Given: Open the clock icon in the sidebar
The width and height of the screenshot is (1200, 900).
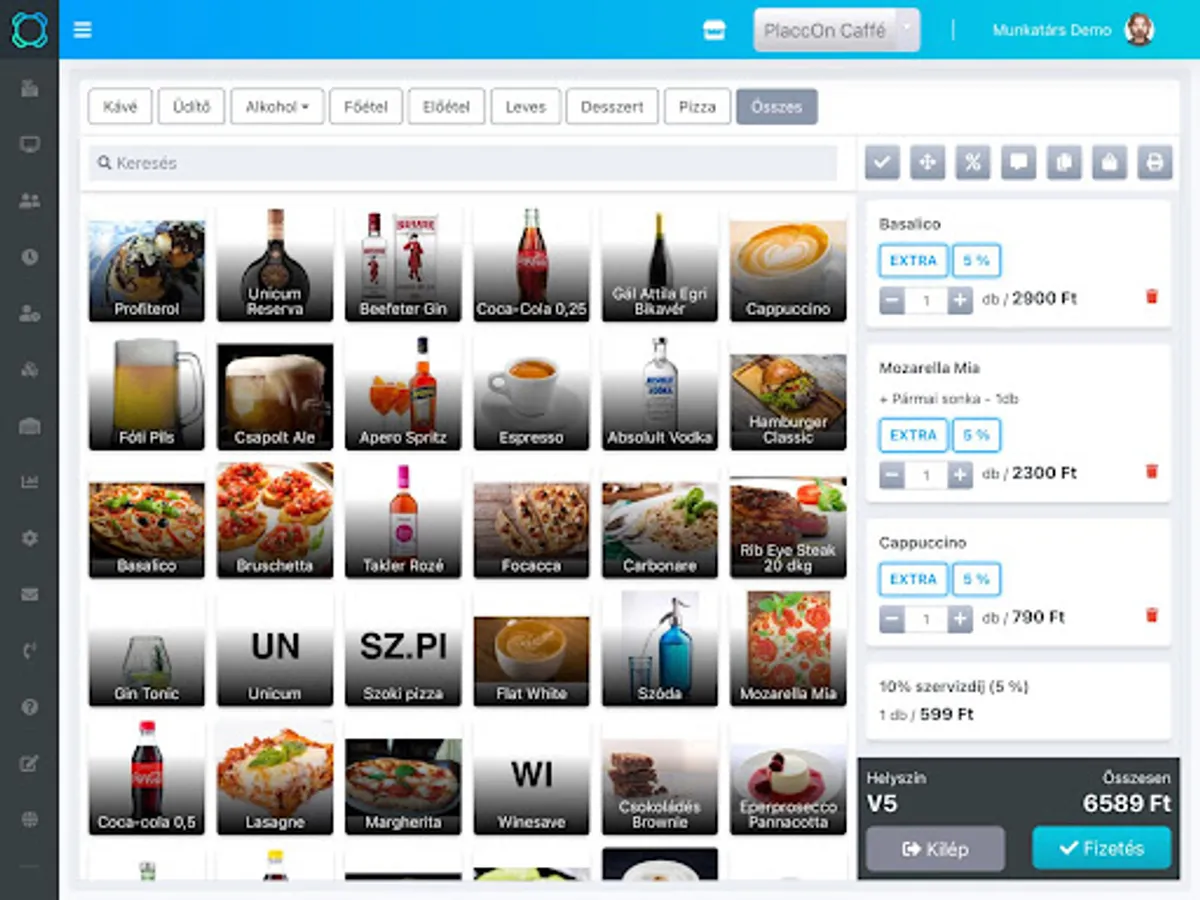Looking at the screenshot, I should pos(29,257).
